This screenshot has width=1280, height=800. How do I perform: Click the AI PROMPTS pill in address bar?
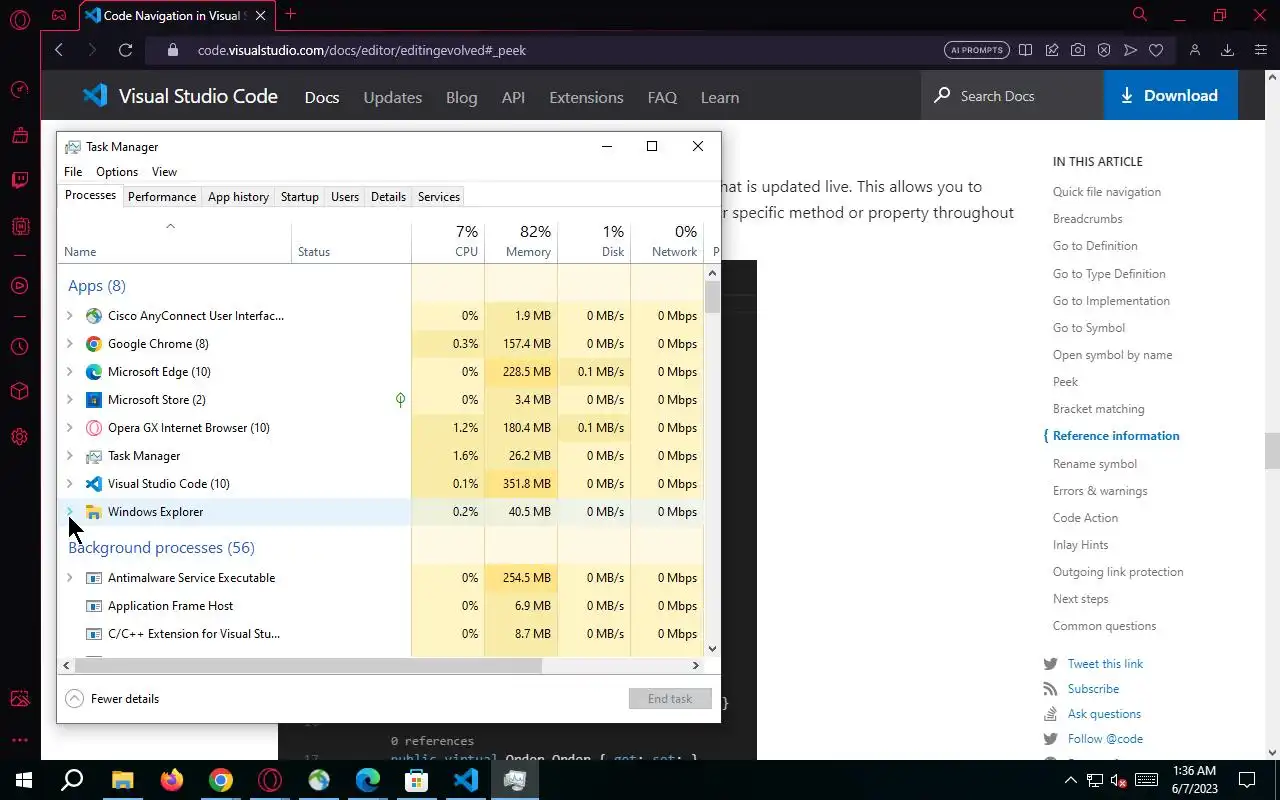click(x=977, y=50)
